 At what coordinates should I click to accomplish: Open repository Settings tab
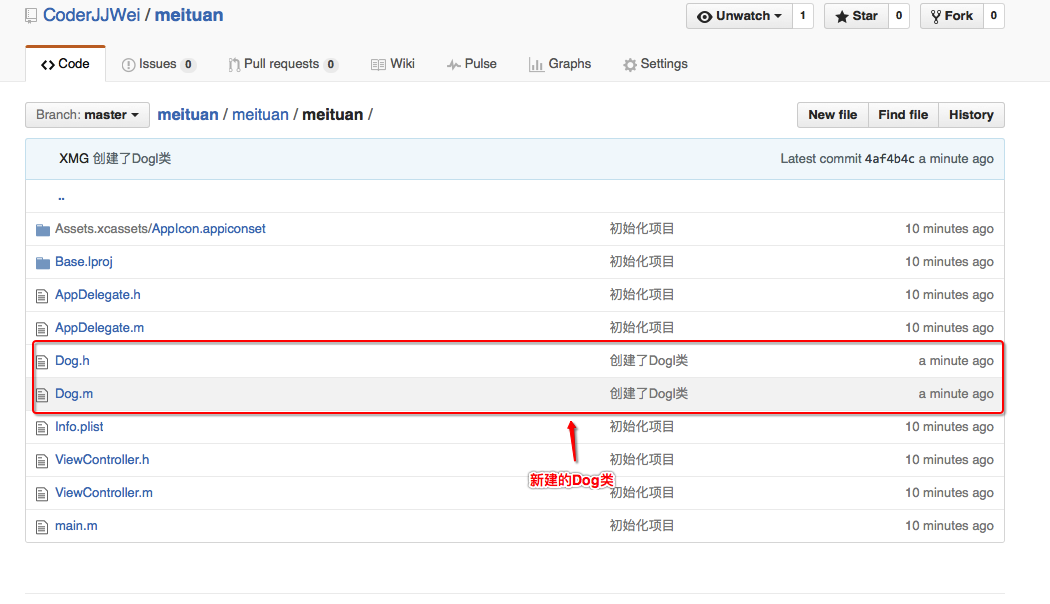click(656, 64)
